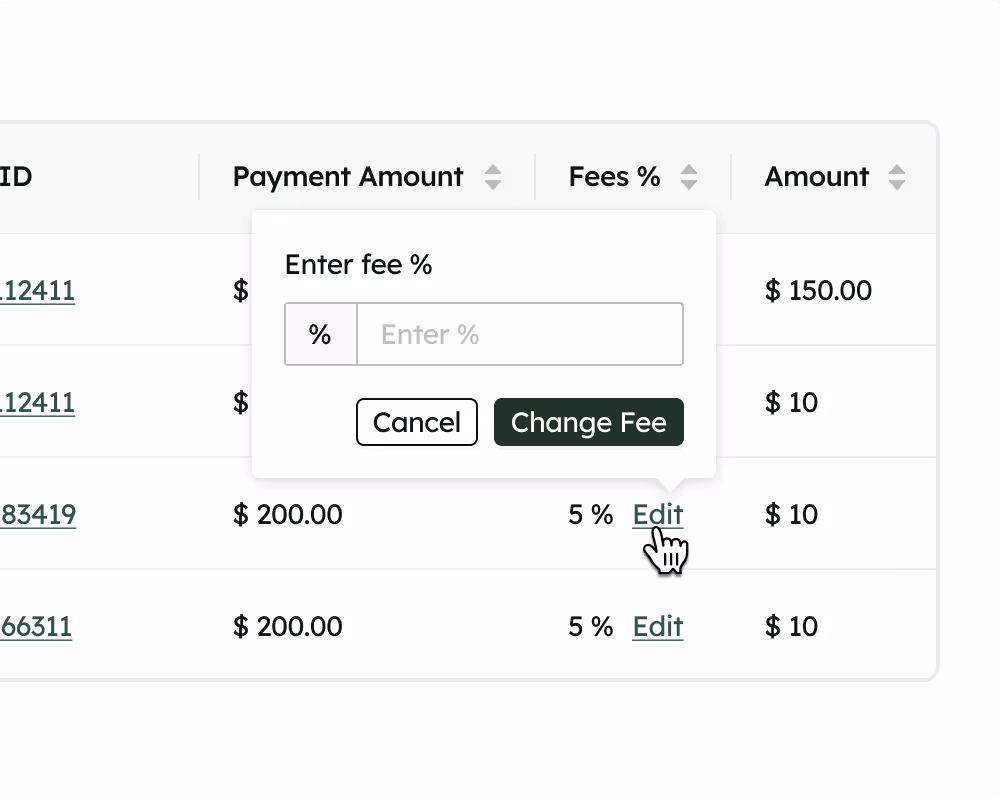This screenshot has width=1000, height=800.
Task: Click the Amount column sort arrows icon
Action: [896, 178]
